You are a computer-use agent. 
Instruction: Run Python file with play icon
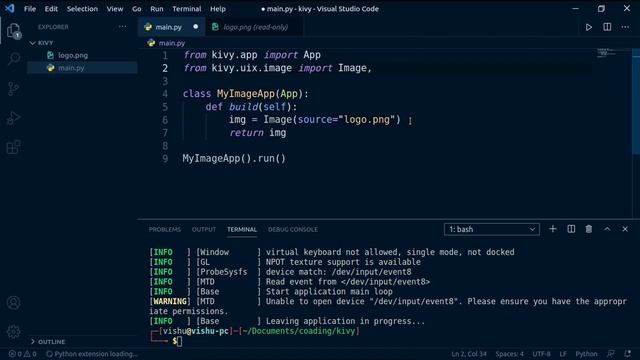coord(589,27)
